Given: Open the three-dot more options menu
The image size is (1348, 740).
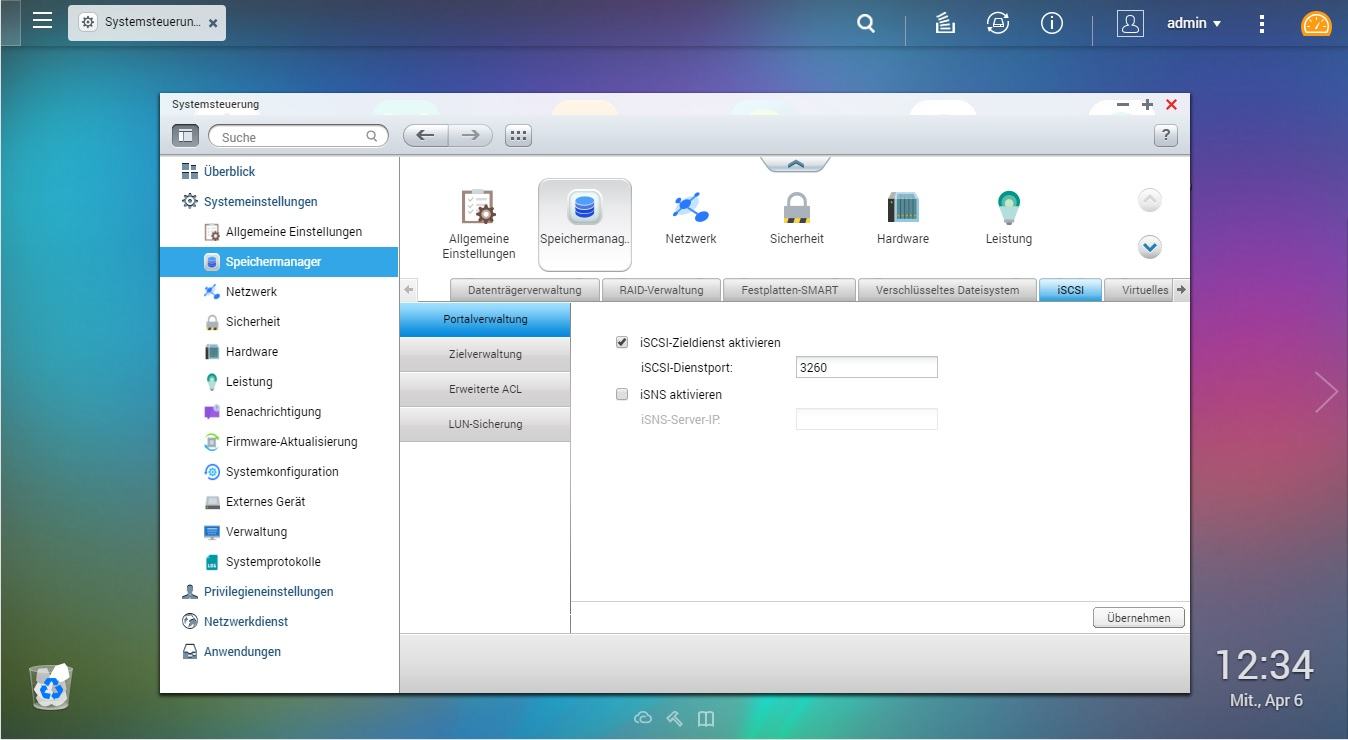Looking at the screenshot, I should point(1262,23).
